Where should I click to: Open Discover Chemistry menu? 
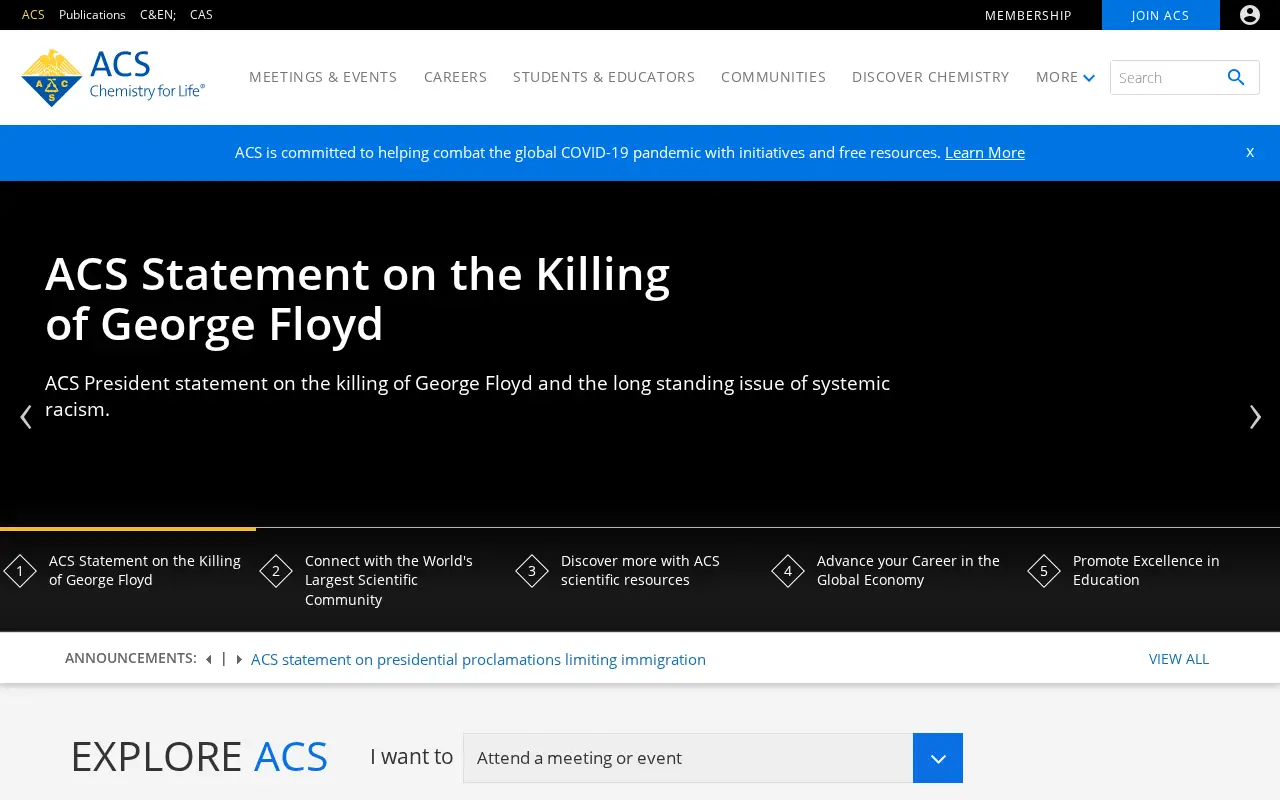pyautogui.click(x=930, y=77)
